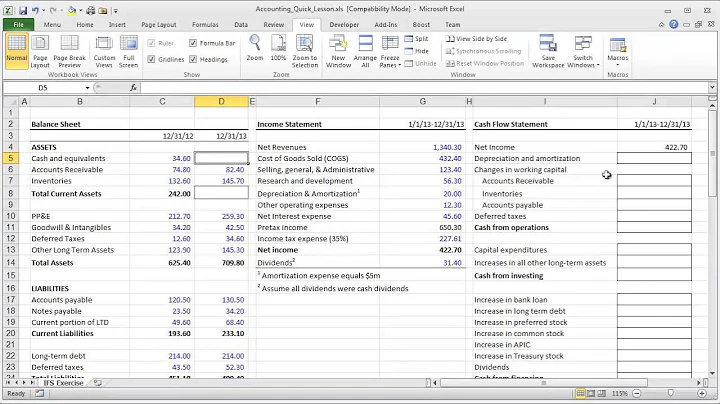Viewport: 720px width, 404px height.
Task: Click the formula bar input
Action: (x=425, y=87)
